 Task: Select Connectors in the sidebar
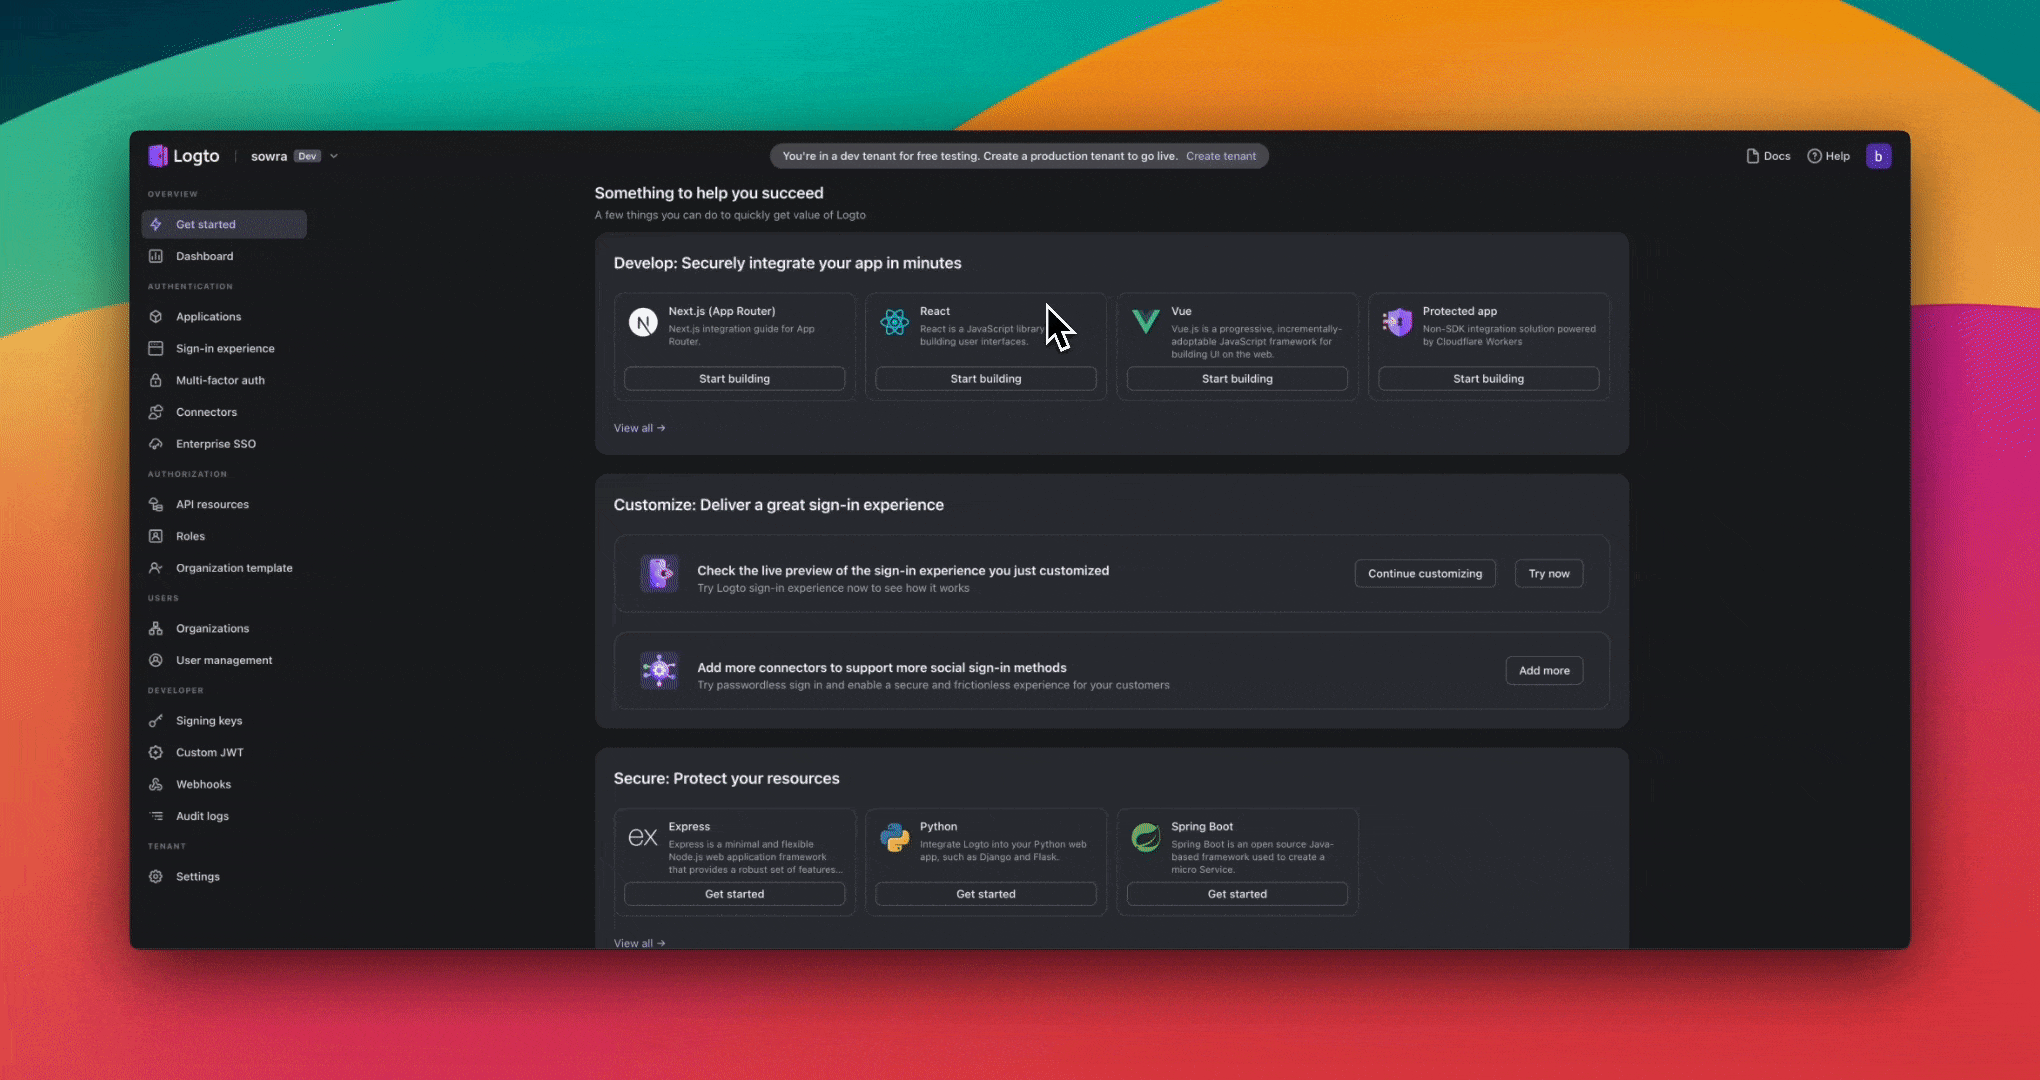pos(206,412)
